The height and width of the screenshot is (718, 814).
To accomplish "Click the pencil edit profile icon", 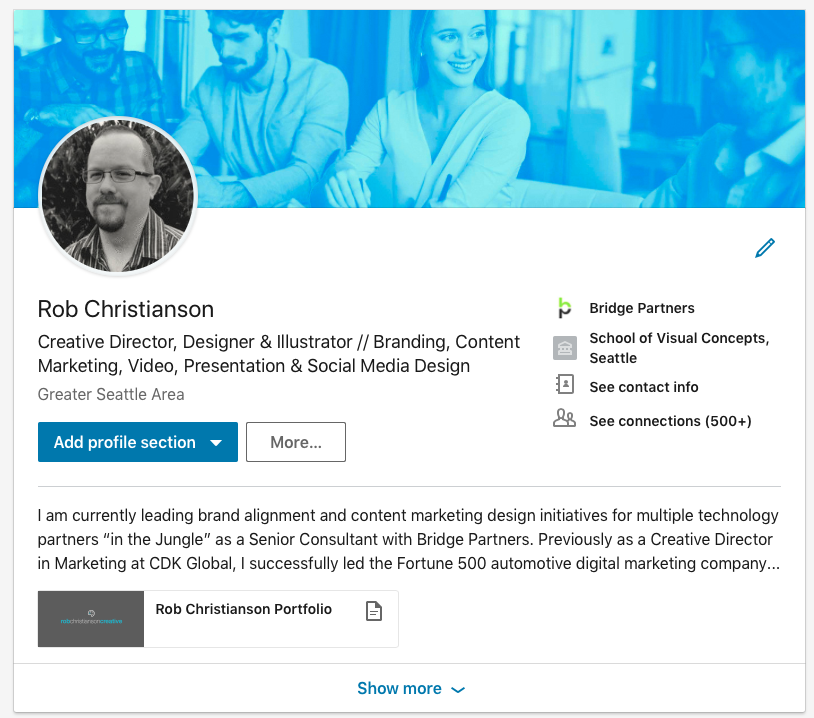I will pyautogui.click(x=765, y=247).
